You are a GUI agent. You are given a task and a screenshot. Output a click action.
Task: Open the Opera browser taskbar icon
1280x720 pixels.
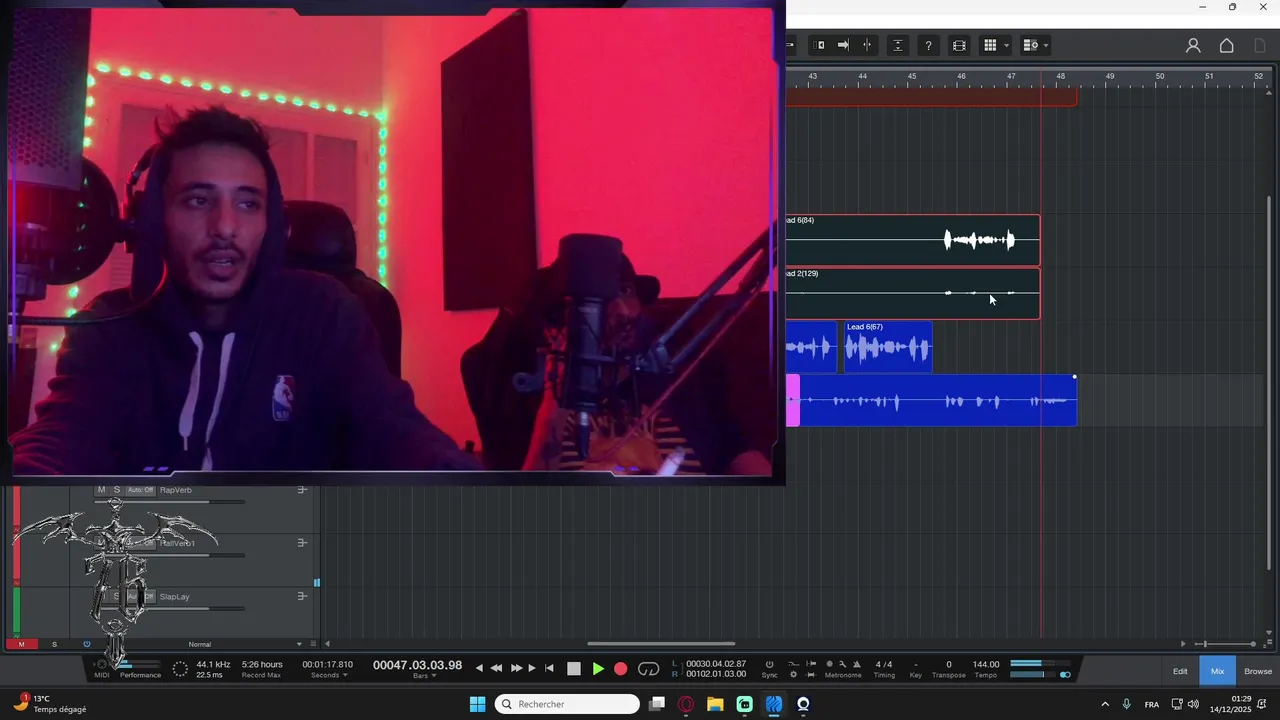tap(686, 704)
